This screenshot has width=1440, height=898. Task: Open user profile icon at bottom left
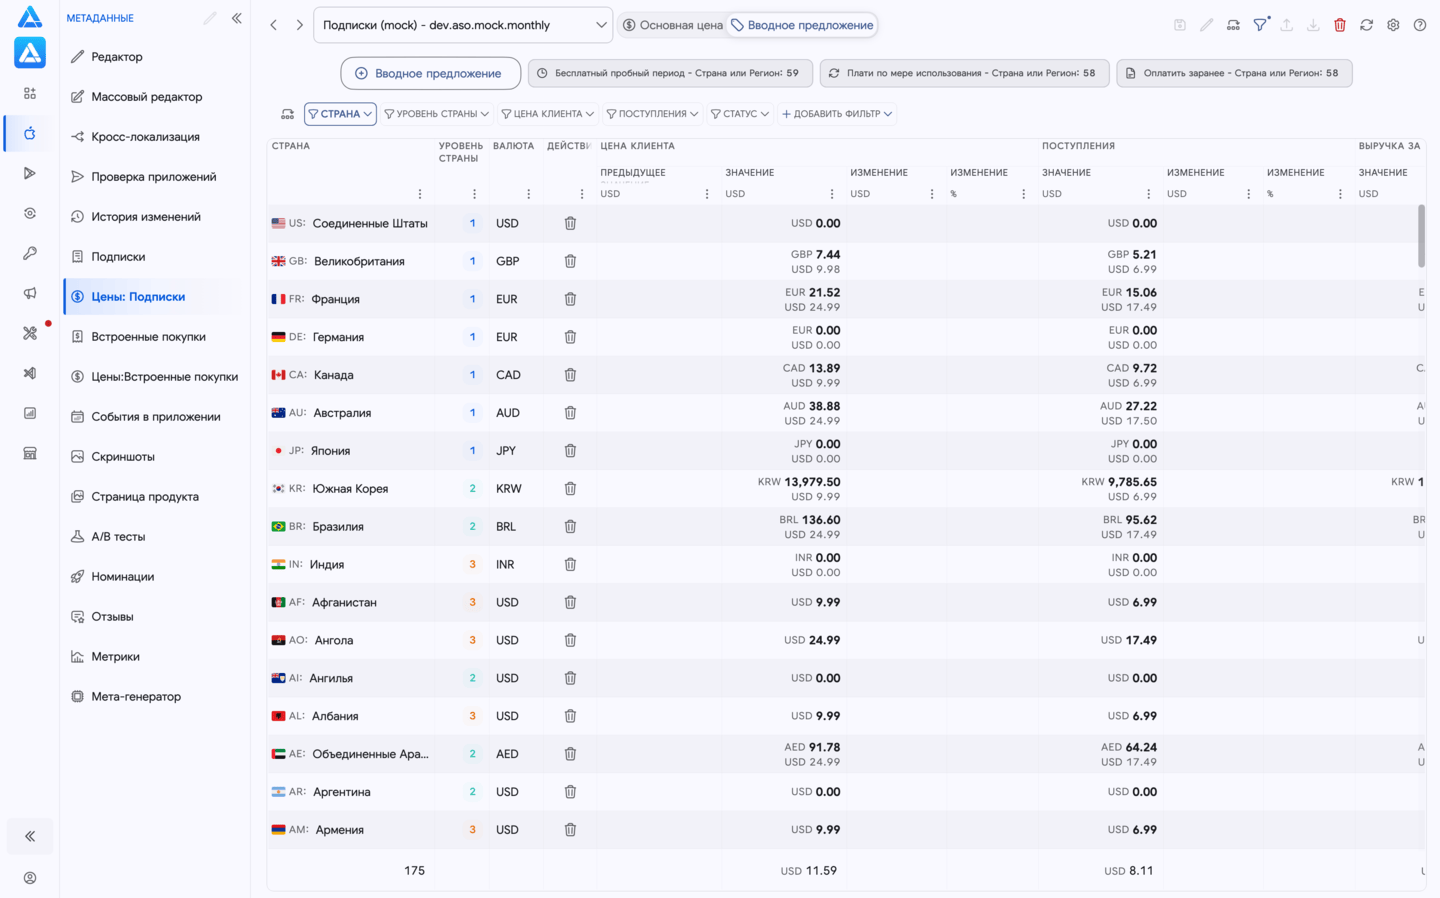(30, 878)
